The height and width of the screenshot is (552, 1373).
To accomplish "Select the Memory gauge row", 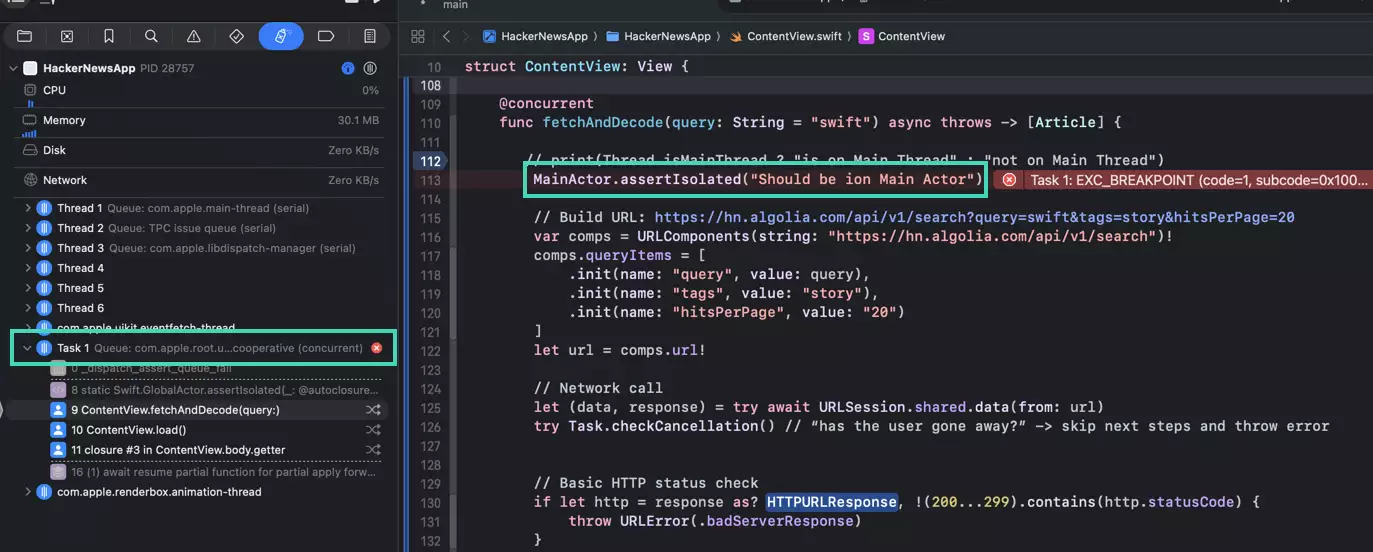I will click(x=200, y=120).
